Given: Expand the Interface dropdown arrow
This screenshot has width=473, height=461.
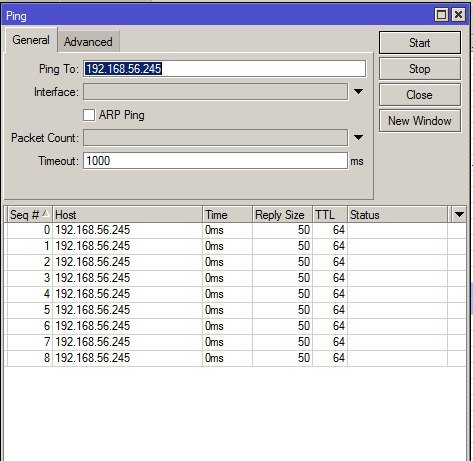Looking at the screenshot, I should click(358, 92).
